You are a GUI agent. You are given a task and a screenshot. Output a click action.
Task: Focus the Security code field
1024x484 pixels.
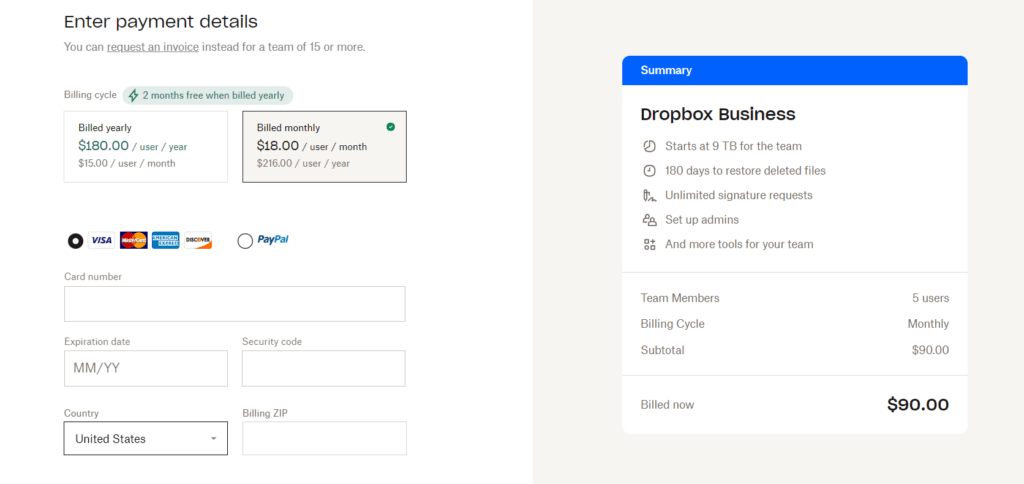[x=324, y=368]
